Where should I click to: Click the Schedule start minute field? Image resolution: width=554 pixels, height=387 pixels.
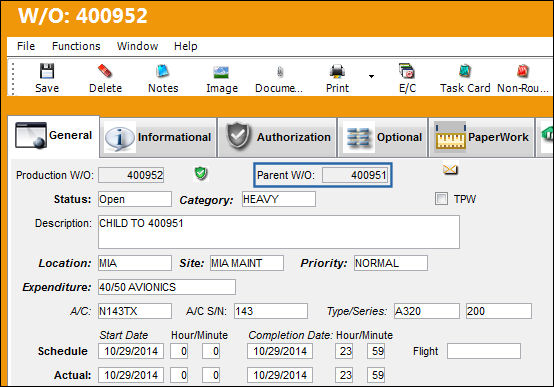coord(211,351)
